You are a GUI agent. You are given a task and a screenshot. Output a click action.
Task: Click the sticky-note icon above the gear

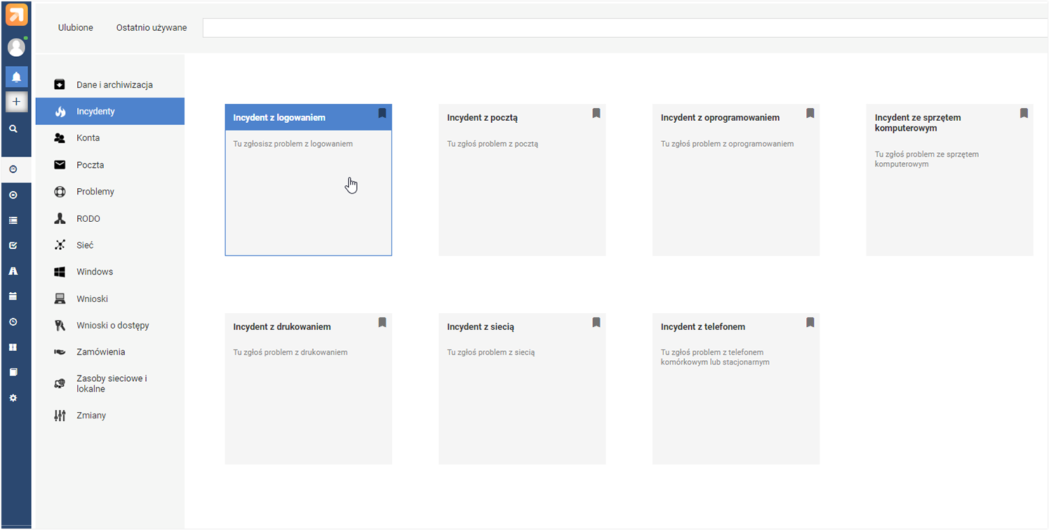click(x=13, y=372)
